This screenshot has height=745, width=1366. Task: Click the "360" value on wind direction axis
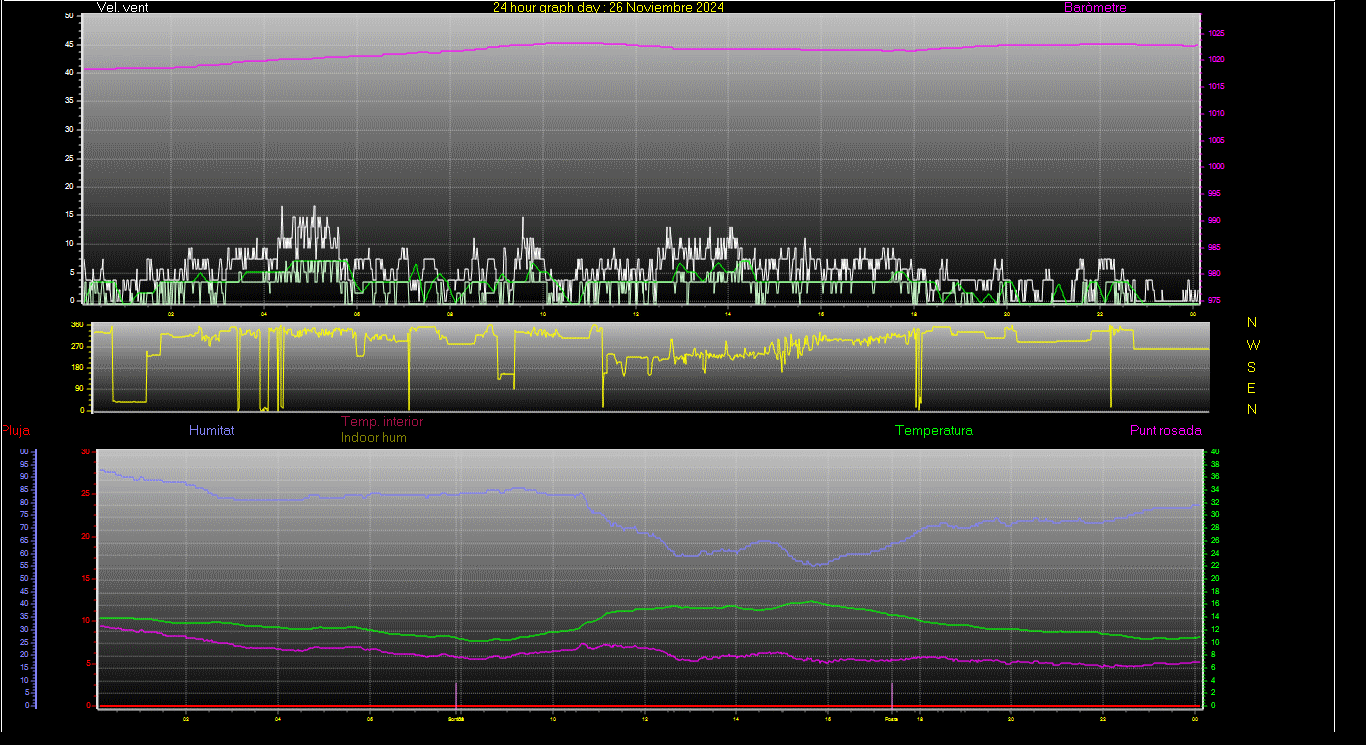pyautogui.click(x=77, y=325)
